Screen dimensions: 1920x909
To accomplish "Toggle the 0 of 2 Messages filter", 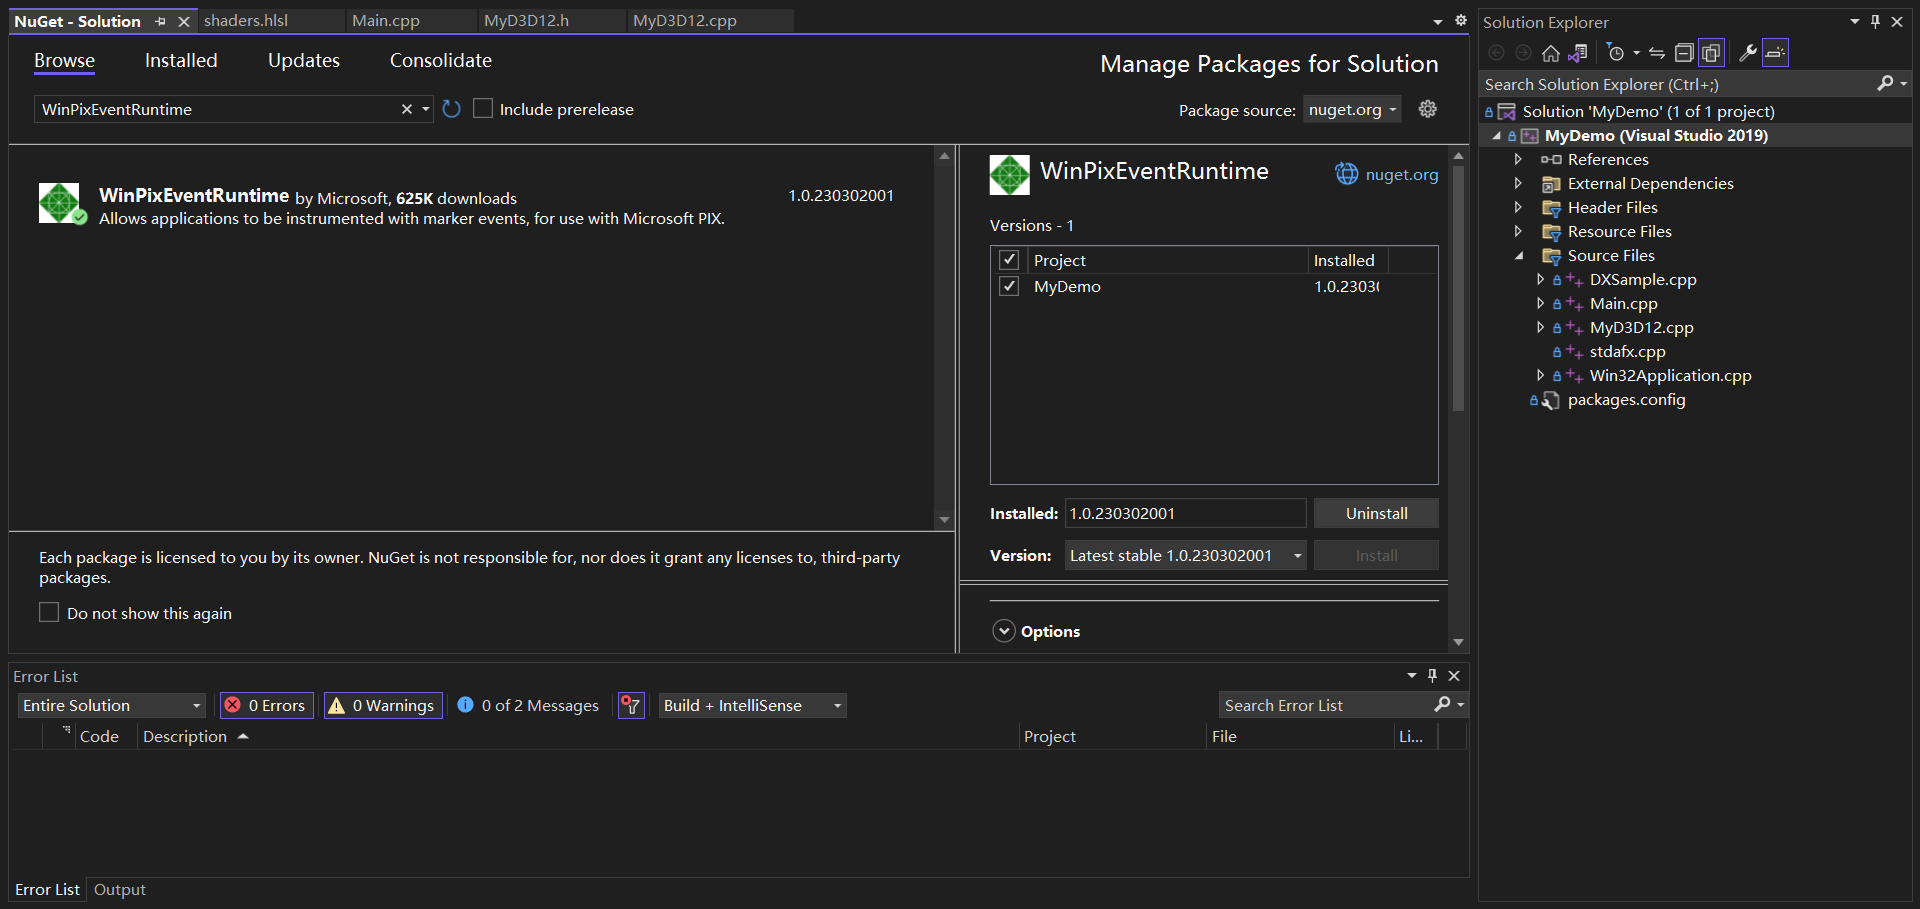I will (529, 706).
